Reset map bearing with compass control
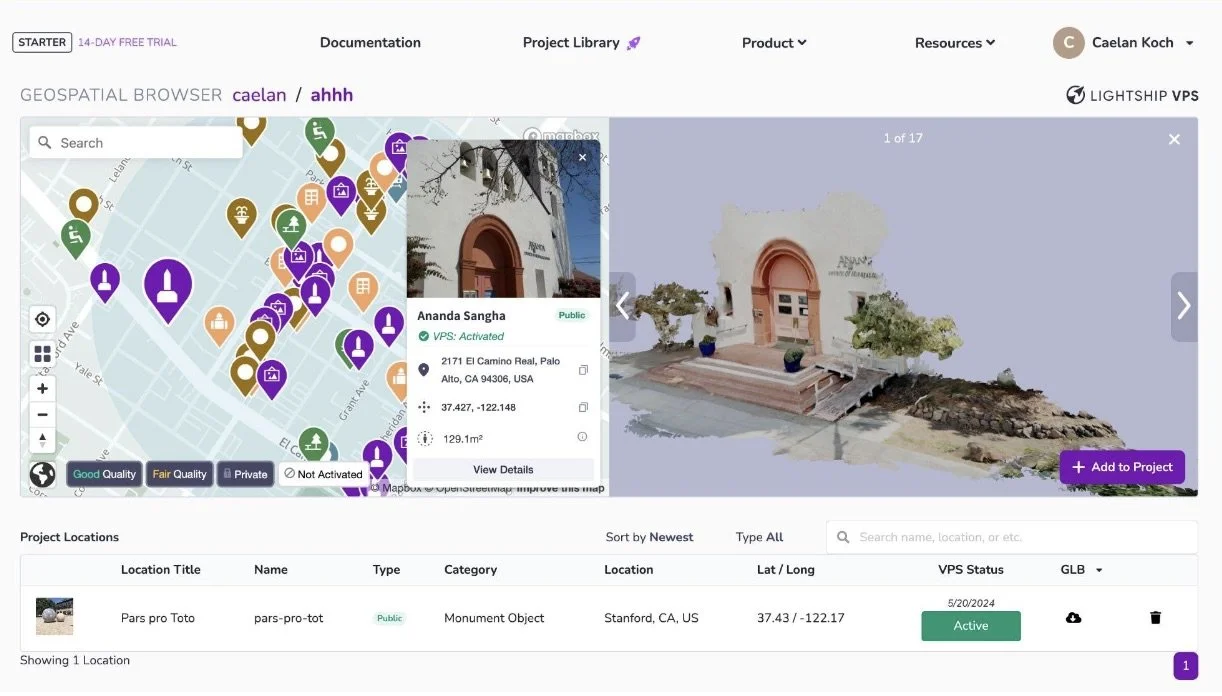1222x696 pixels. 42,440
